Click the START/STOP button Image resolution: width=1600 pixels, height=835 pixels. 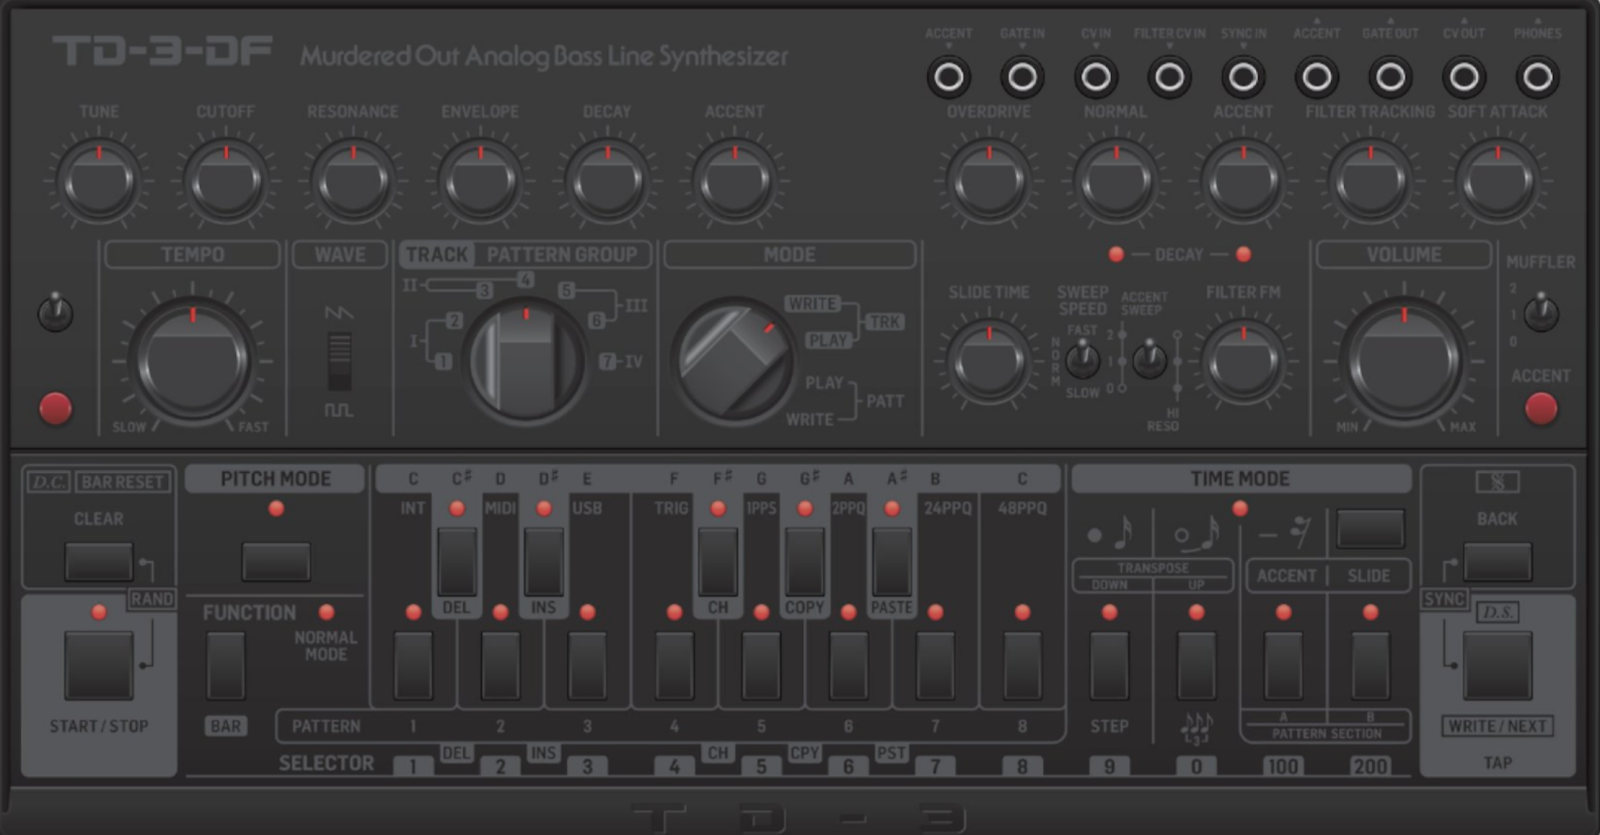[98, 665]
